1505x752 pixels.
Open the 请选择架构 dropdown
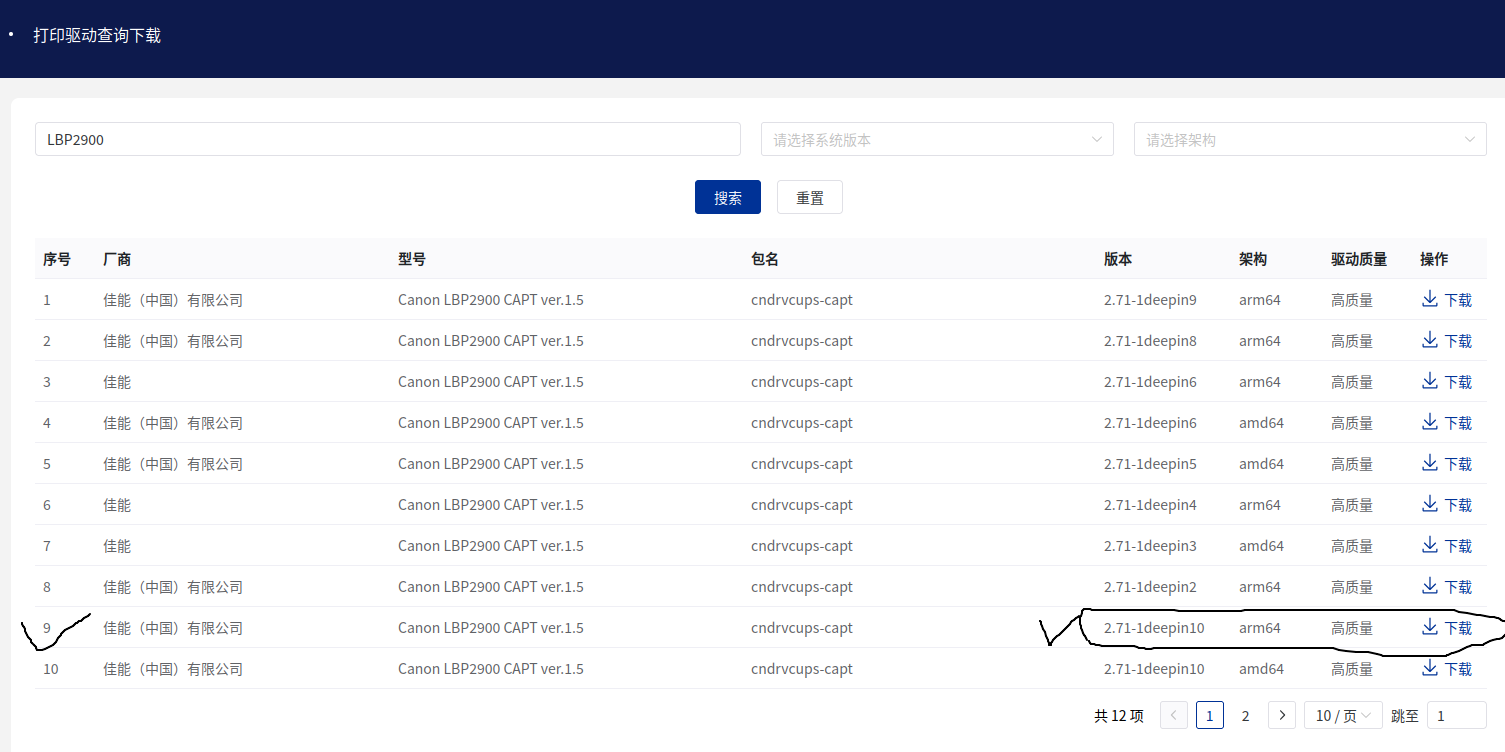(x=1310, y=139)
